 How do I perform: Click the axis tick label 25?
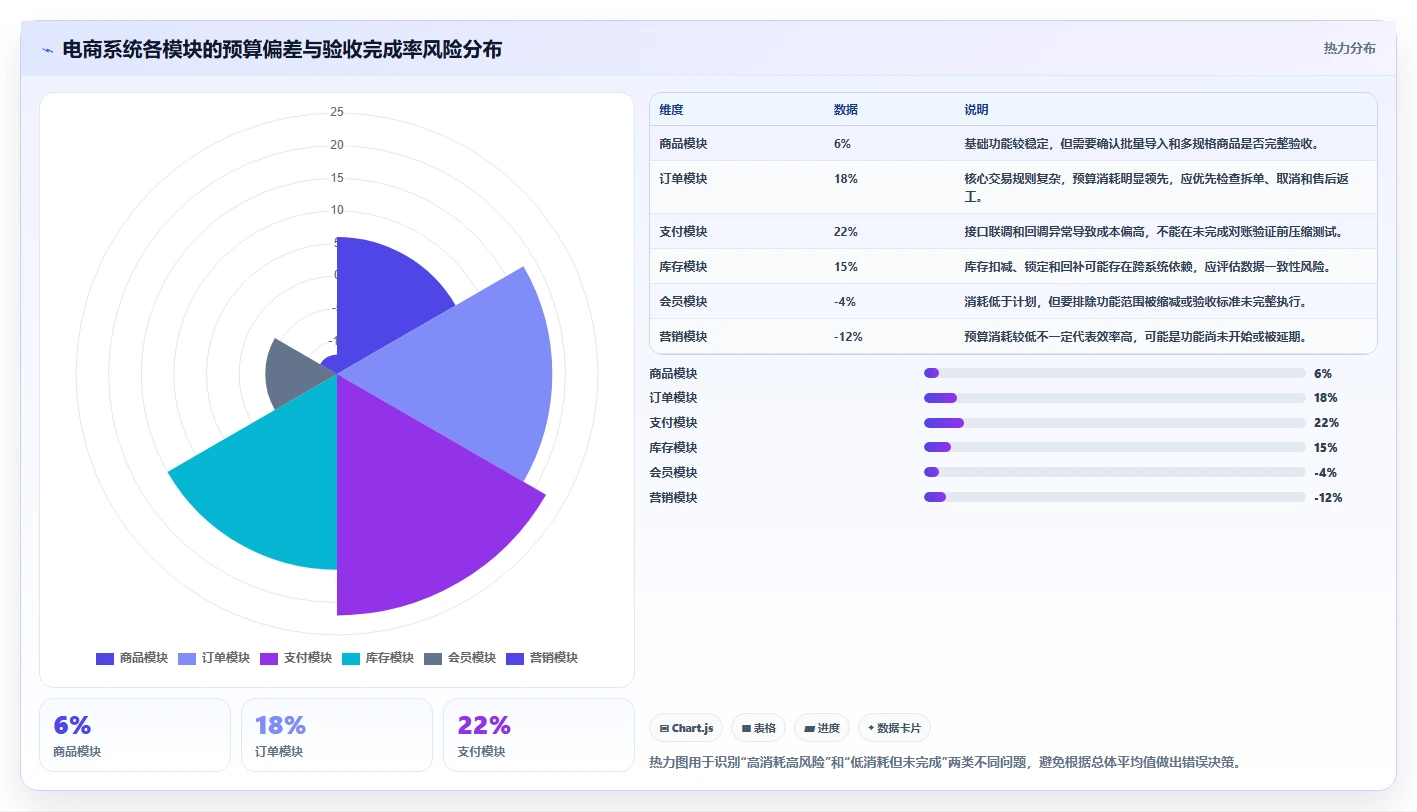(337, 112)
